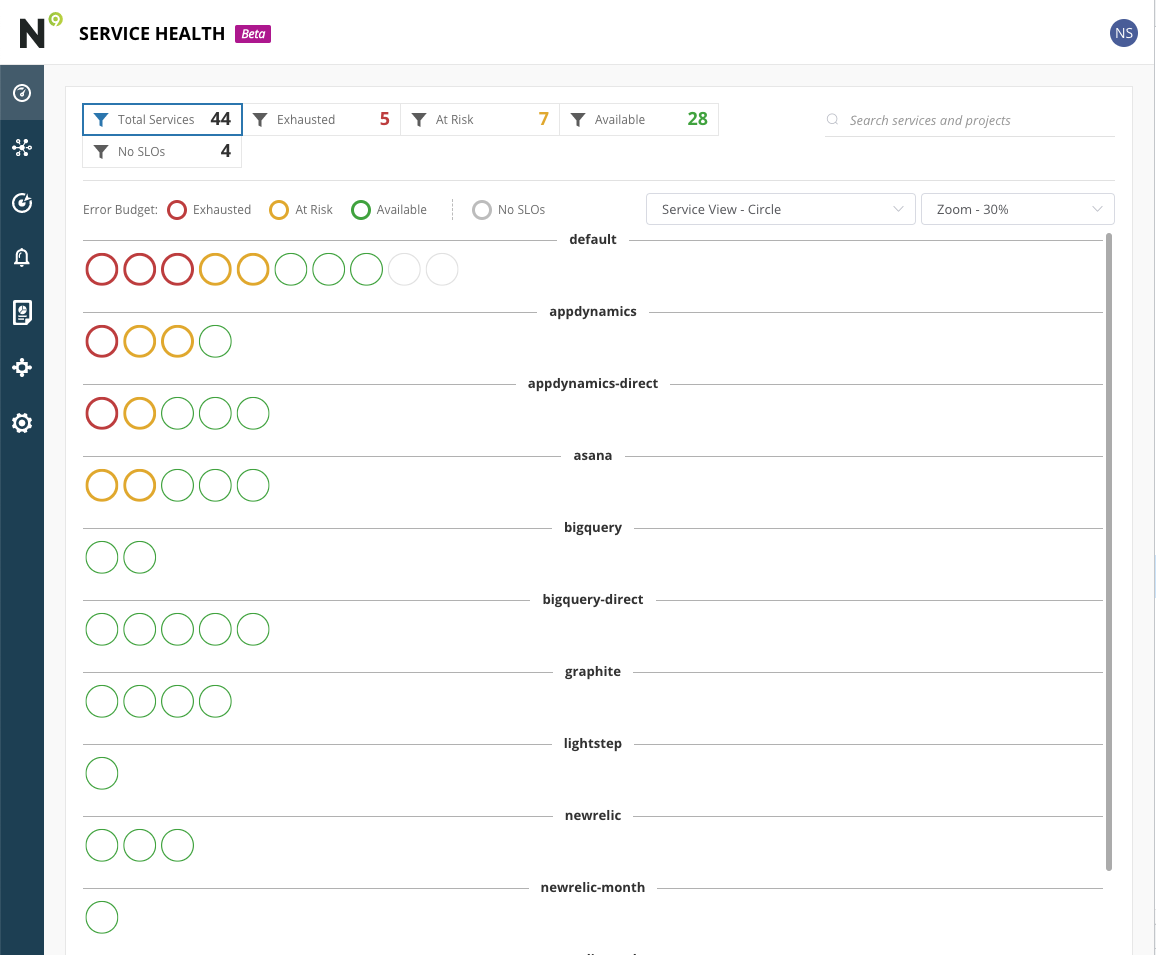Image resolution: width=1156 pixels, height=955 pixels.
Task: Select the last gray circle under default
Action: pos(442,269)
